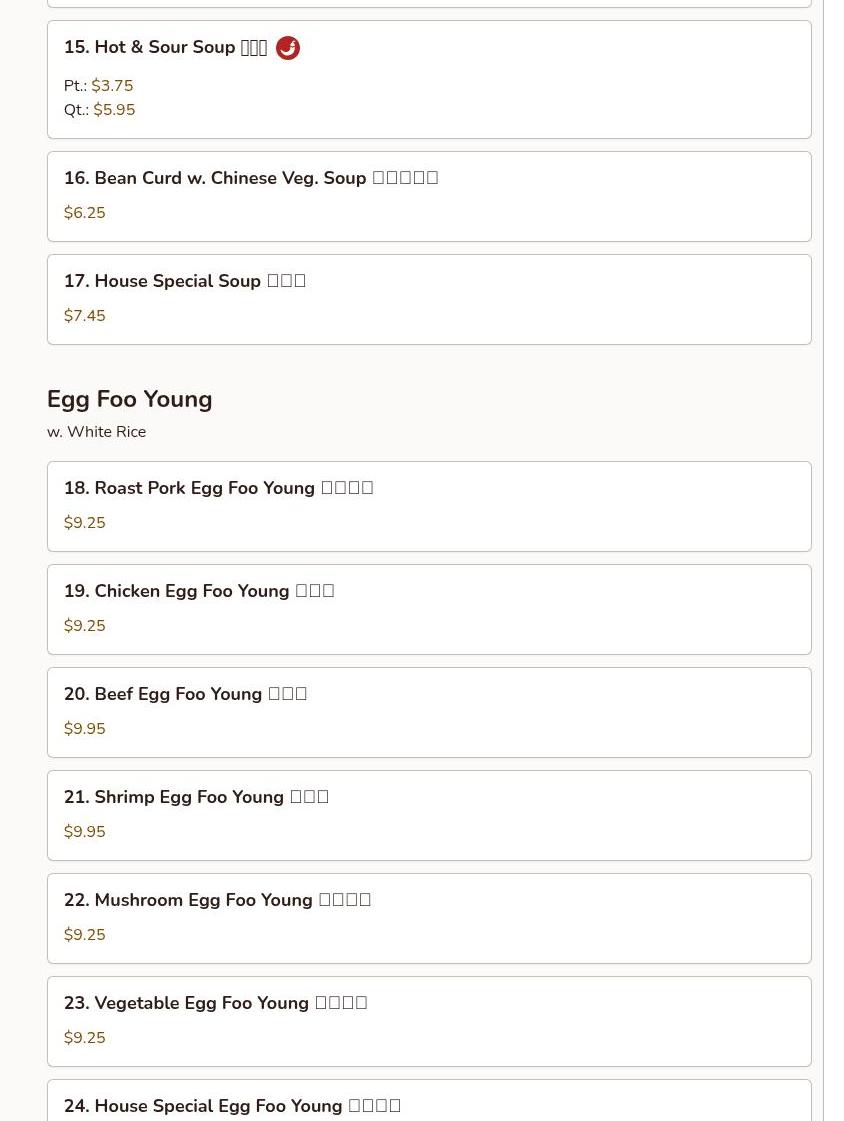Click the $7.45 House Special Soup price
This screenshot has height=1121, width=844.
click(84, 316)
